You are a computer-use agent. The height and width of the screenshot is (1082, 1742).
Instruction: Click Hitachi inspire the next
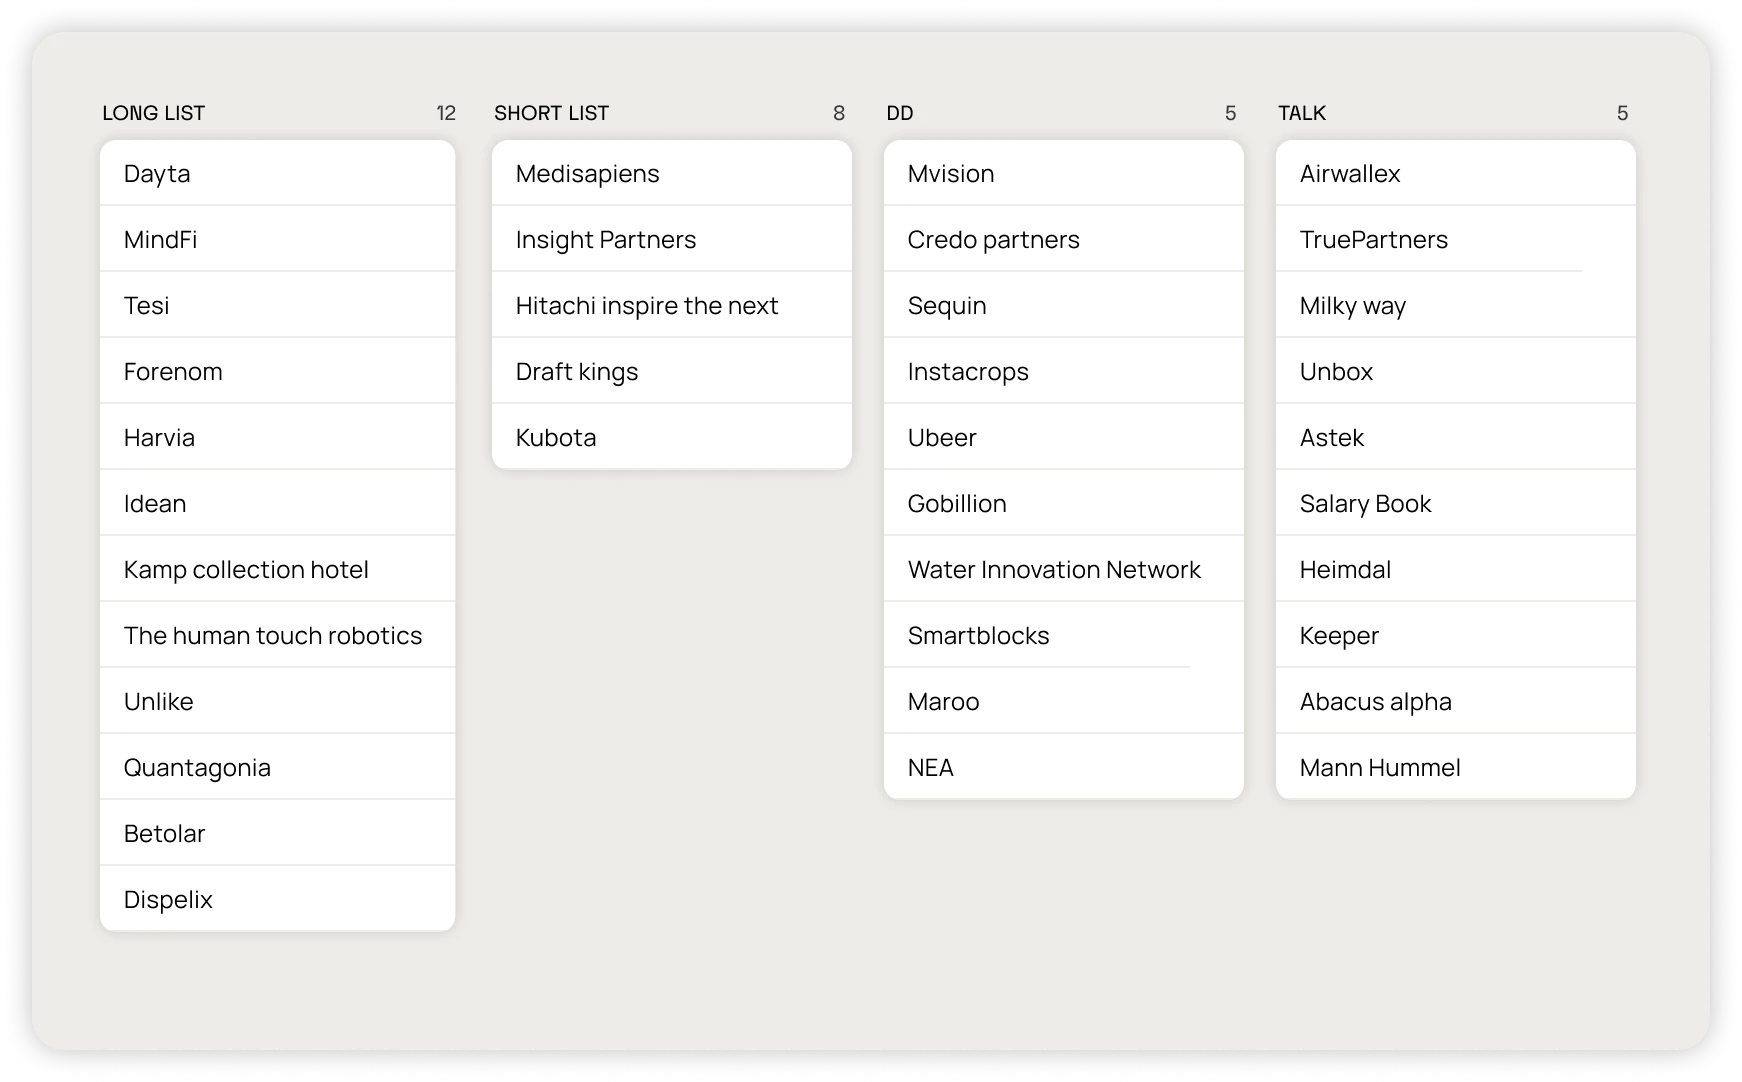click(x=671, y=305)
